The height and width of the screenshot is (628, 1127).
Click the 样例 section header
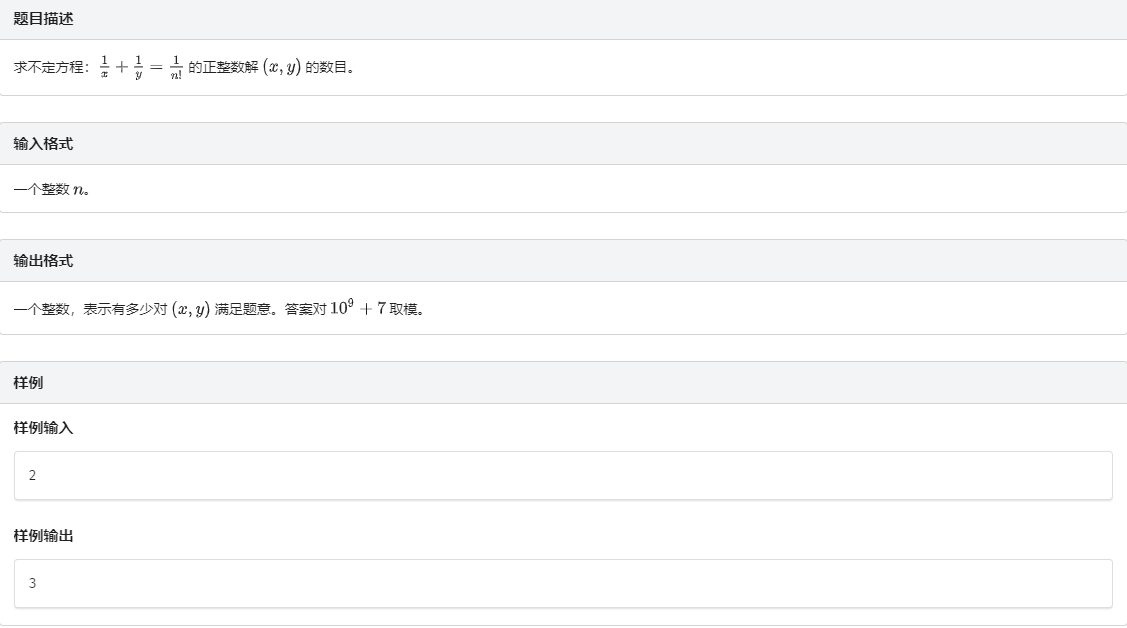28,383
